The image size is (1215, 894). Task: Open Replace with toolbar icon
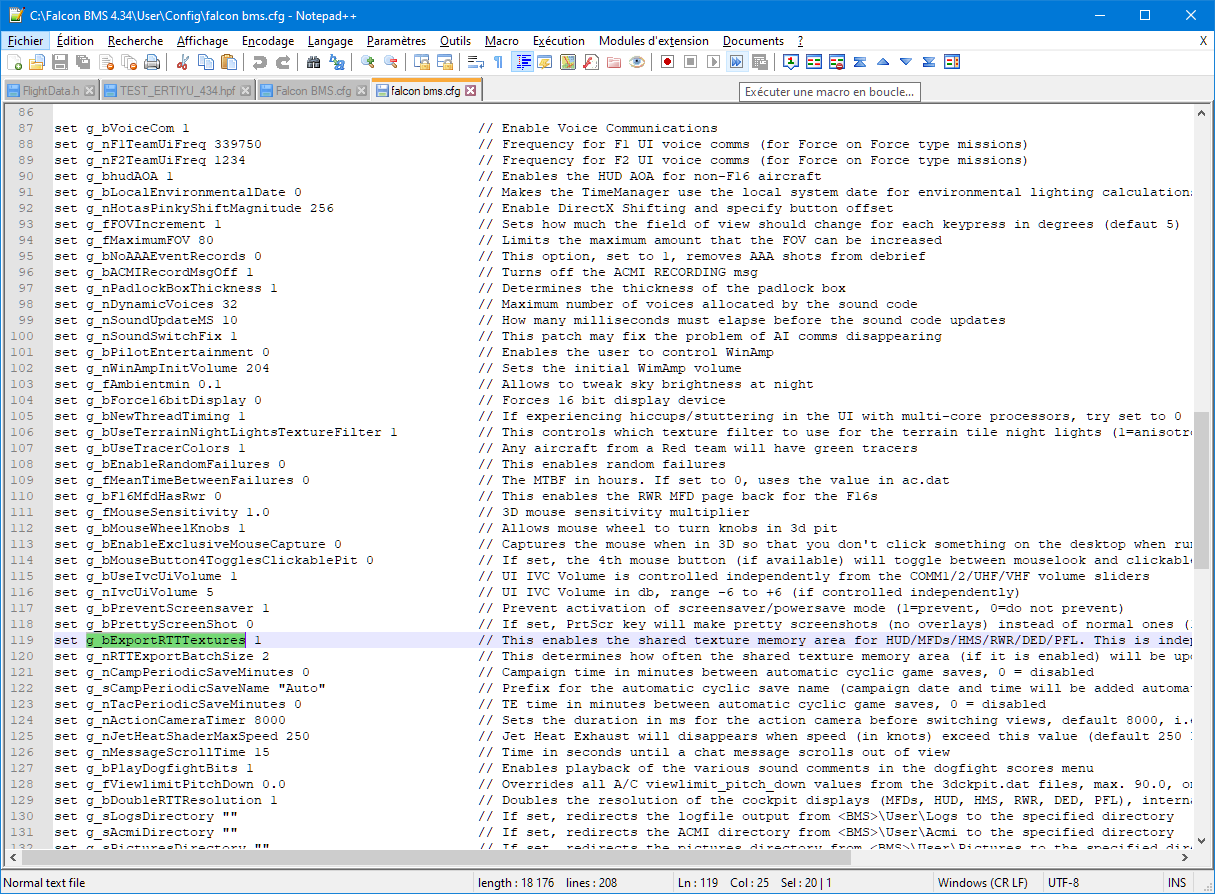tap(337, 62)
